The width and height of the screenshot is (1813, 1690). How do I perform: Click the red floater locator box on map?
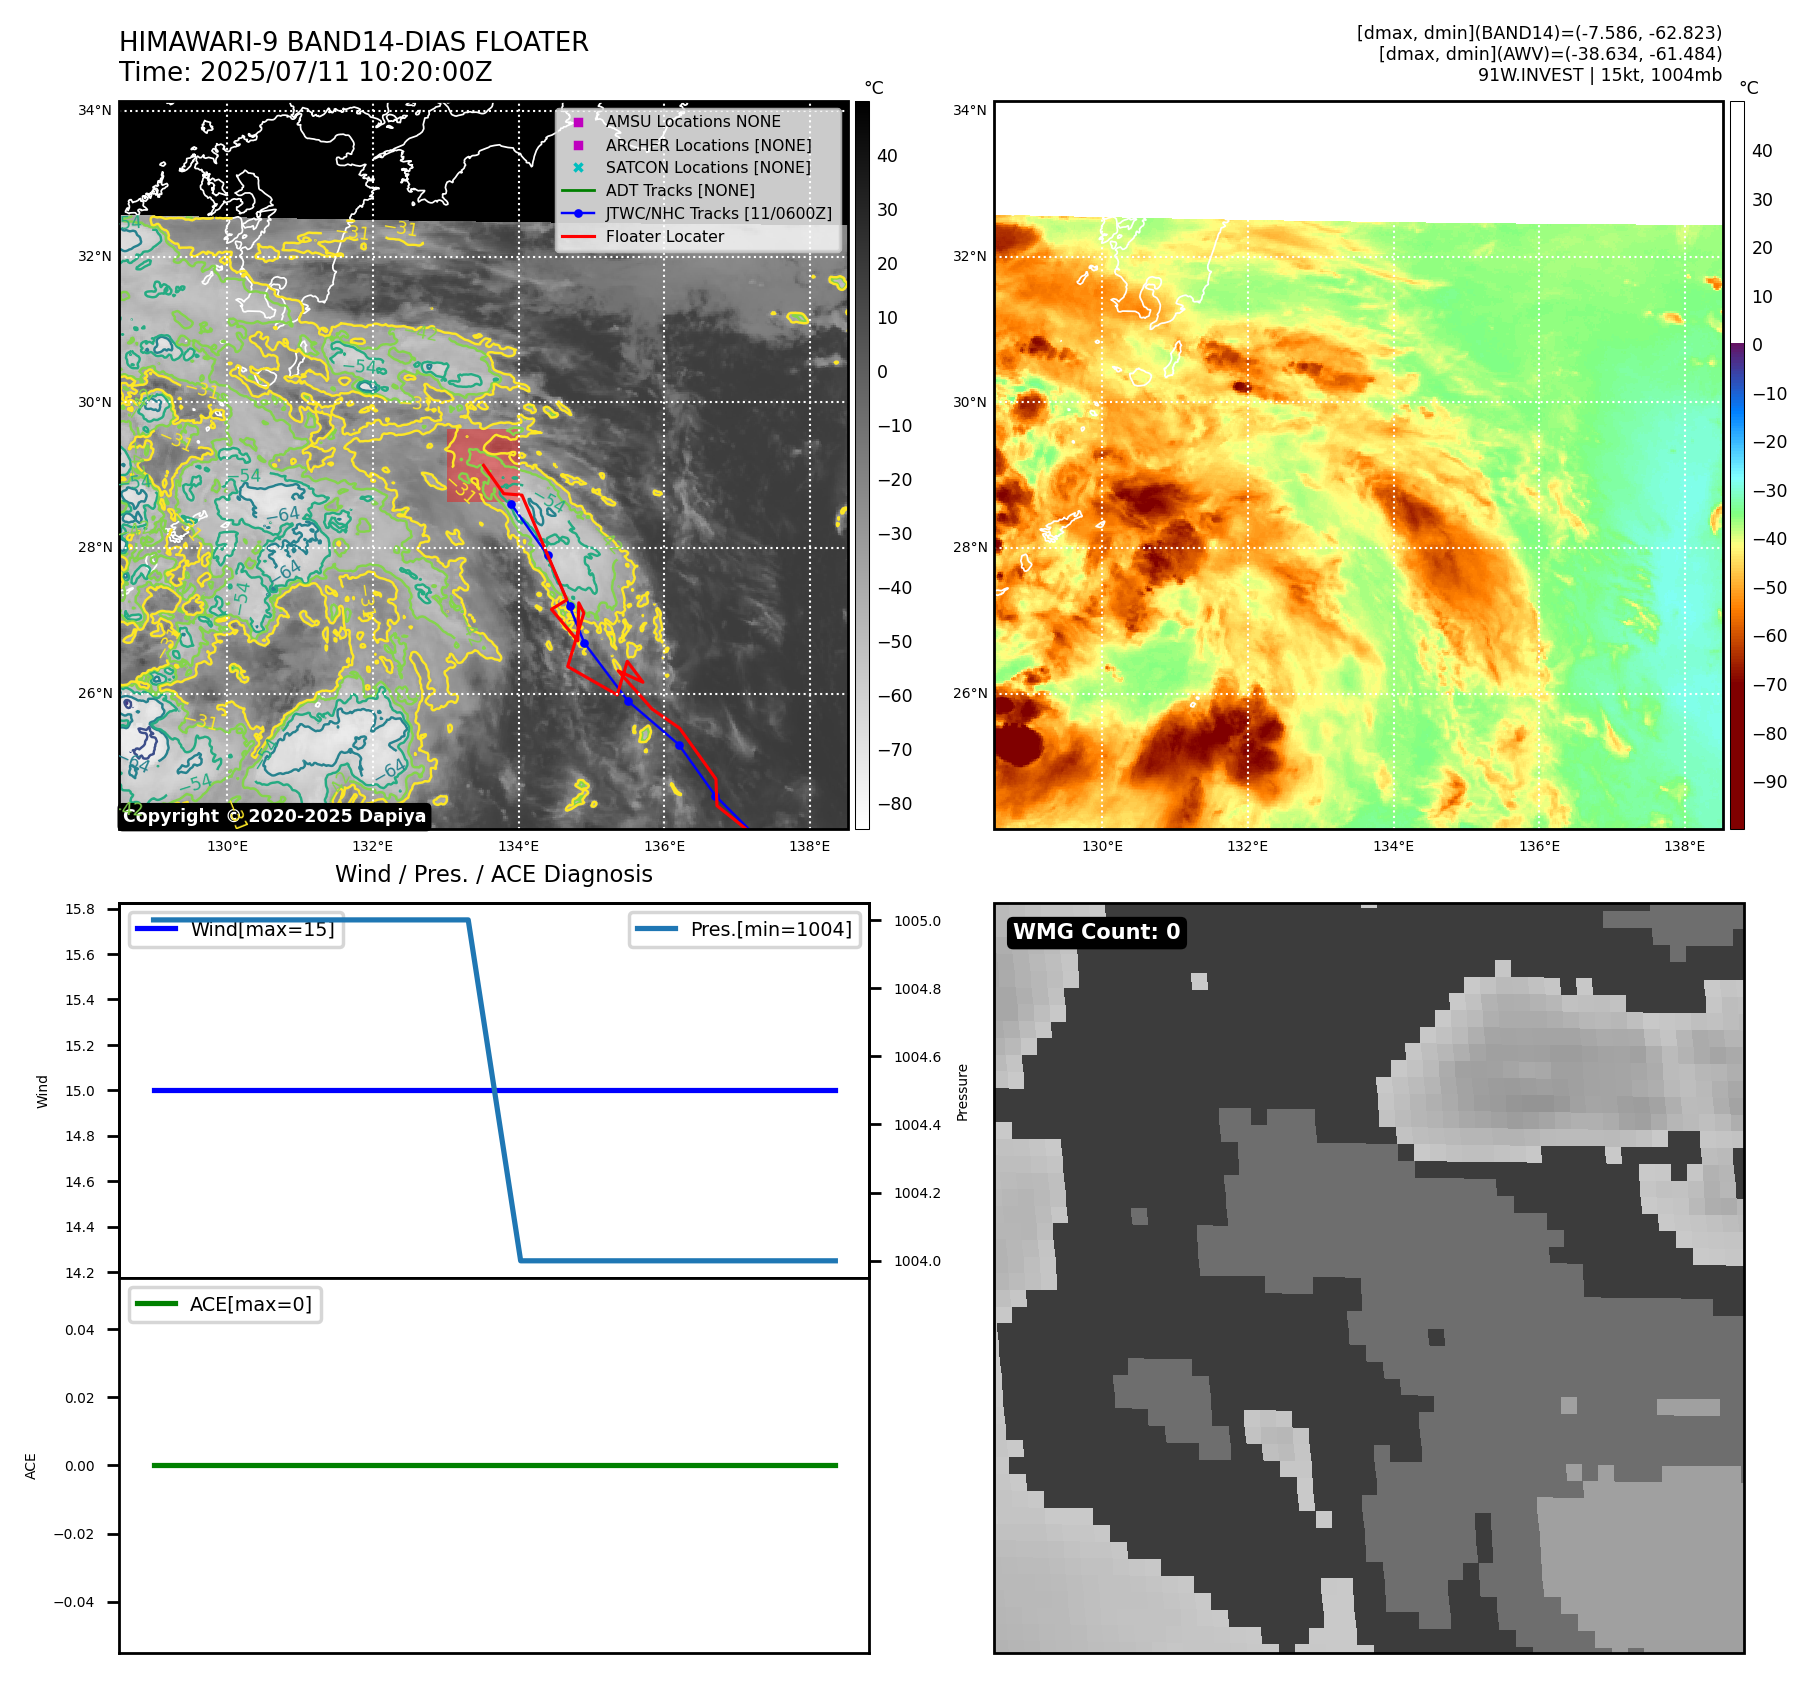click(x=482, y=465)
